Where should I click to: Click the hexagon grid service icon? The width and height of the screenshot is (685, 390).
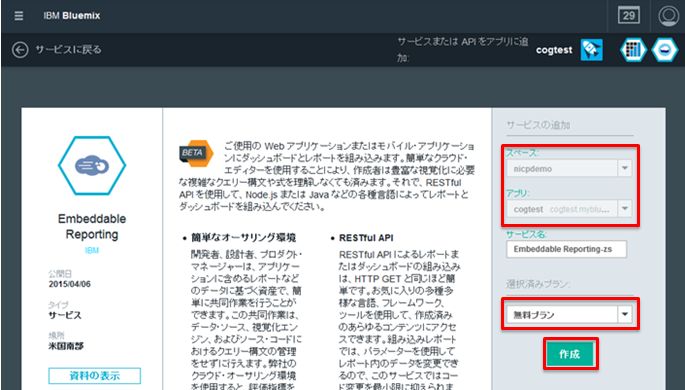click(633, 50)
